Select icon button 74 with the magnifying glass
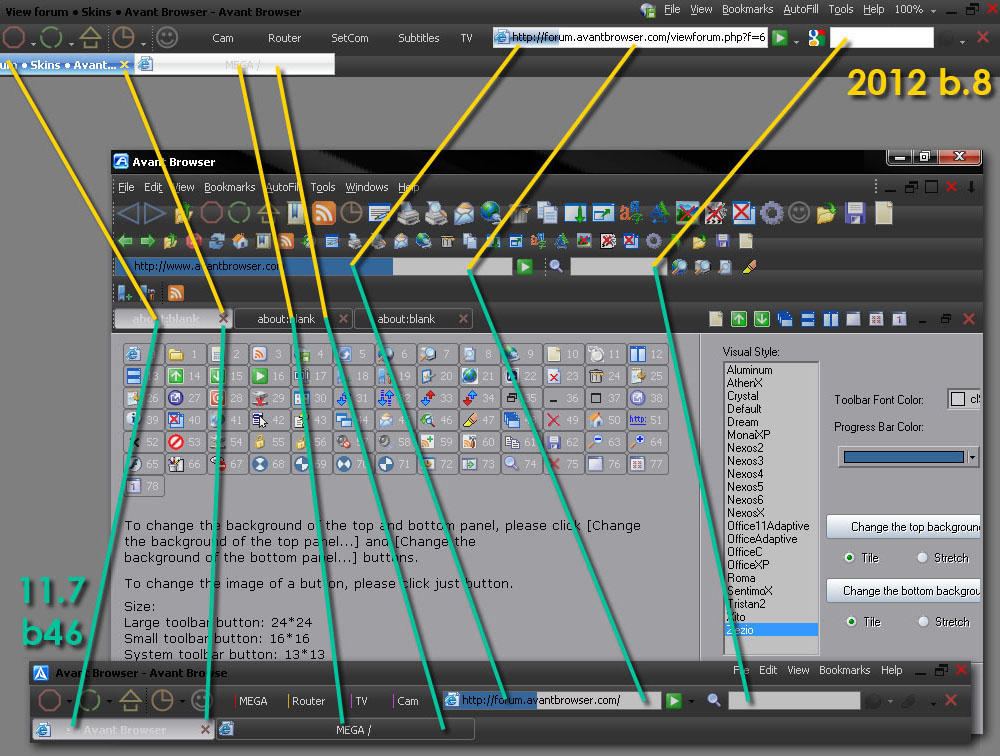Viewport: 1000px width, 756px height. pyautogui.click(x=521, y=464)
